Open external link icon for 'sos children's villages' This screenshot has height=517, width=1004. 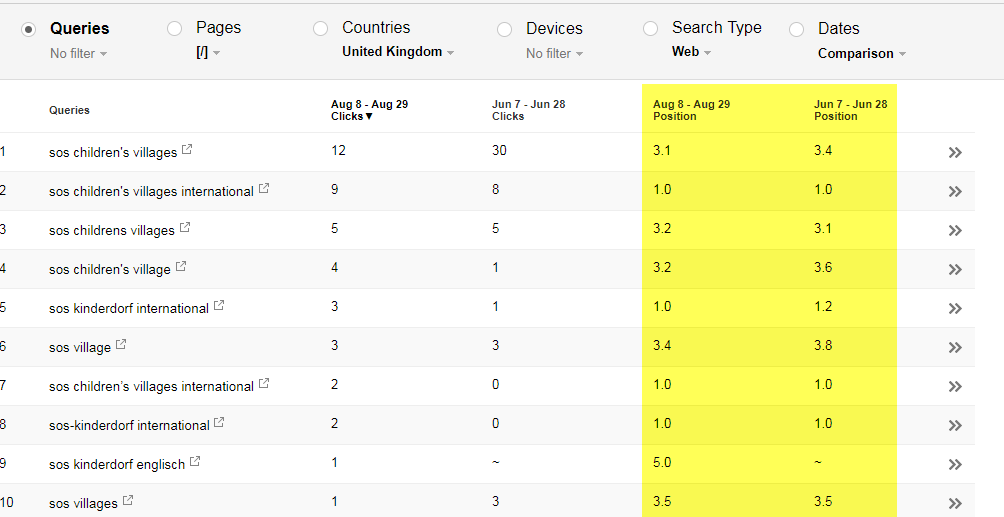pos(187,151)
